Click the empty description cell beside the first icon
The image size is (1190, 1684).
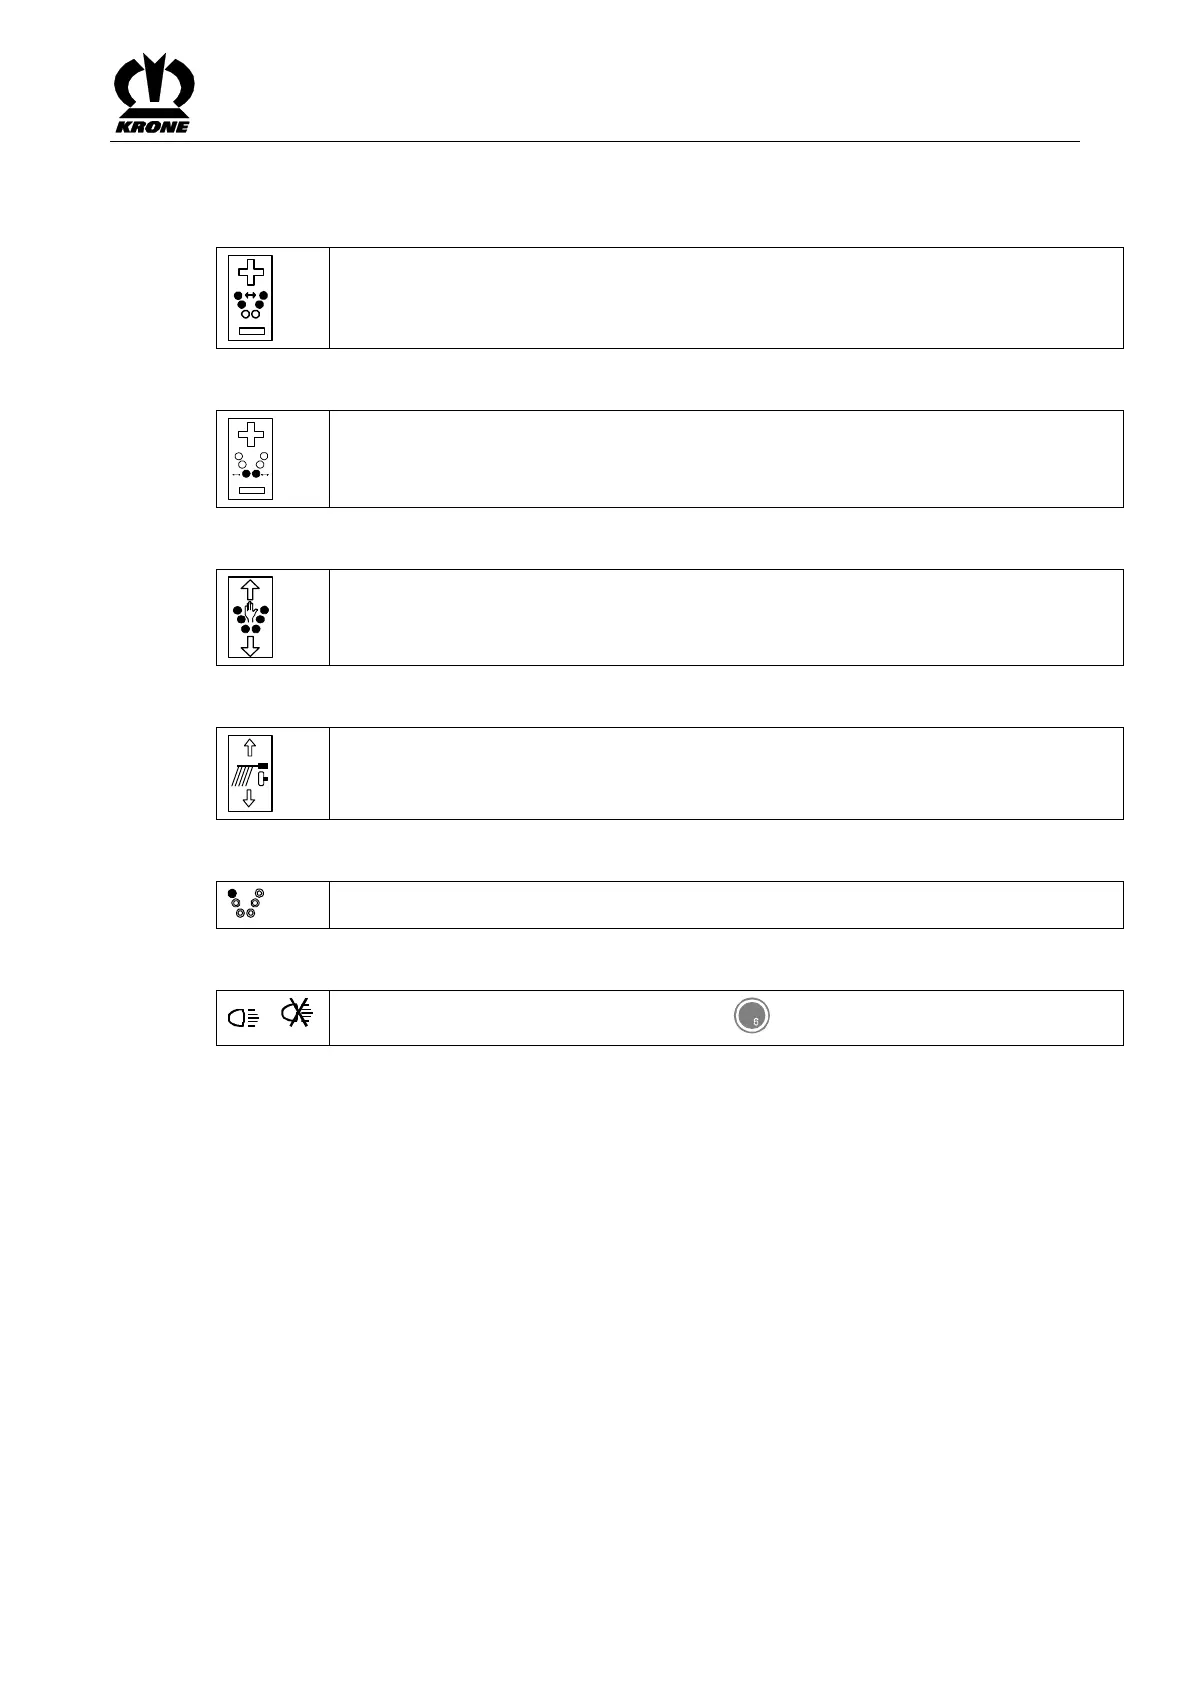(726, 298)
